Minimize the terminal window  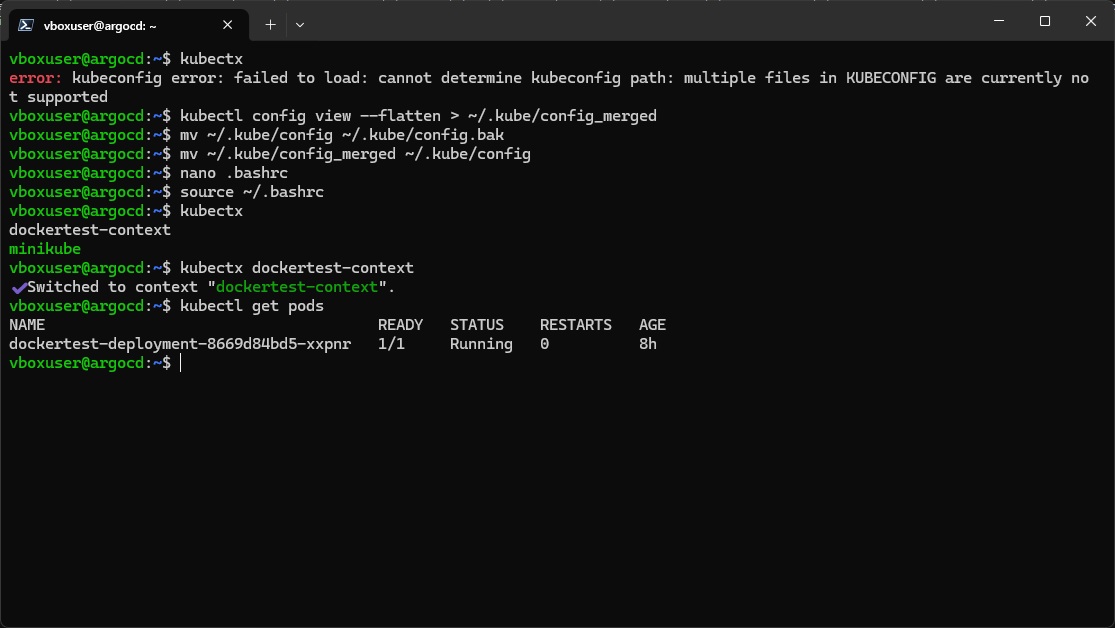(999, 21)
